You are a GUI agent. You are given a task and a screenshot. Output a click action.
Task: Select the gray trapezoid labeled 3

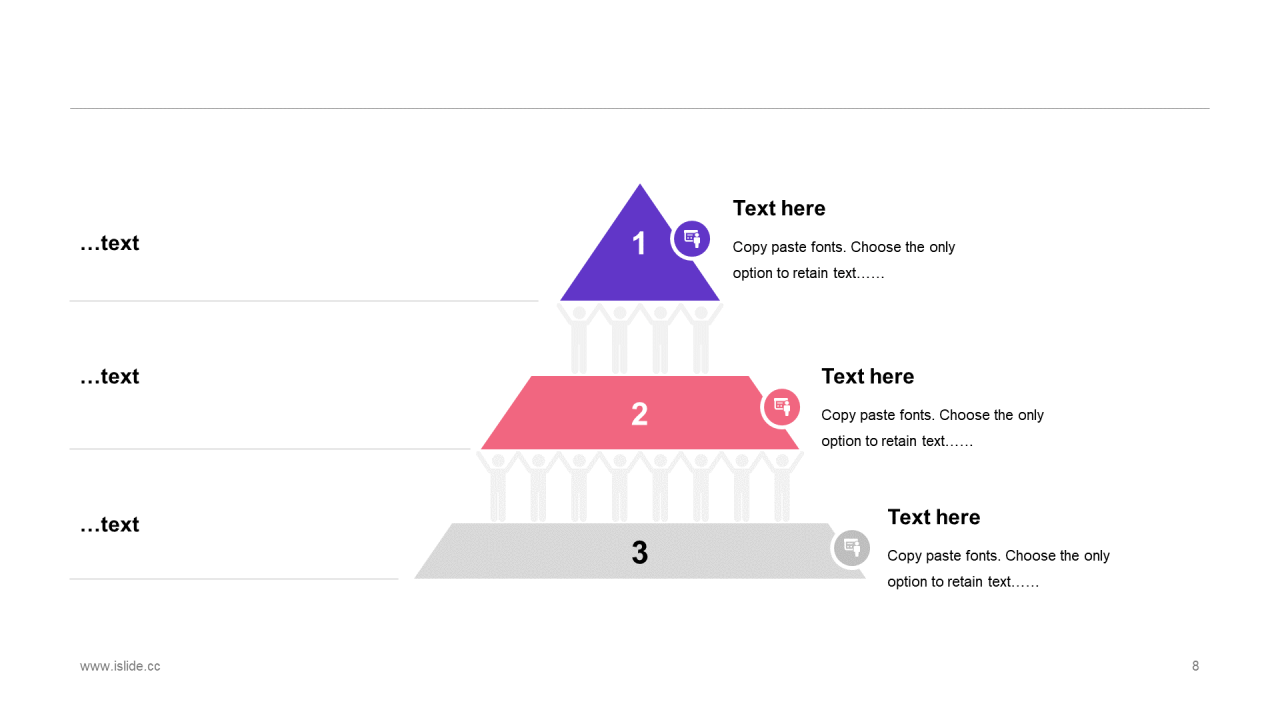(x=640, y=551)
